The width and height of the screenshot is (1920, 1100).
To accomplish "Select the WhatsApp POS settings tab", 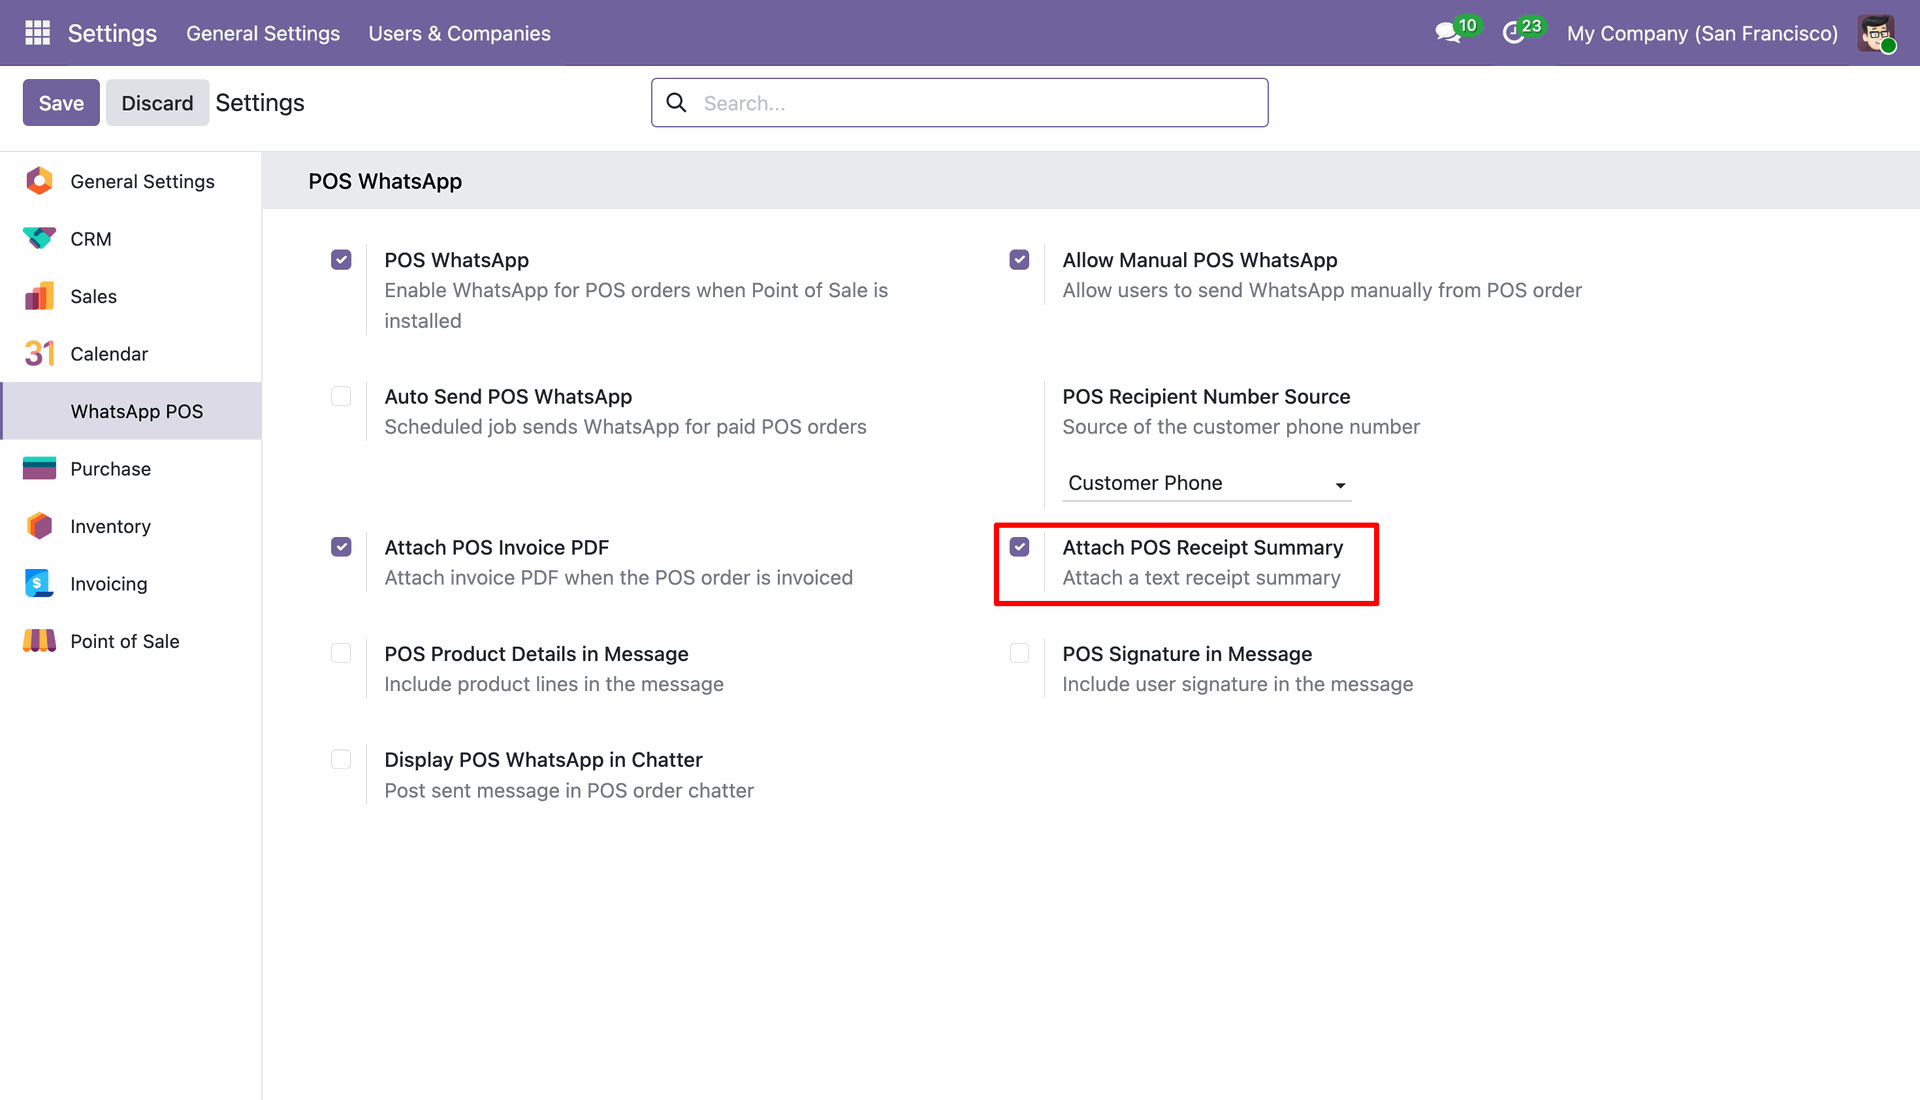I will coord(131,411).
